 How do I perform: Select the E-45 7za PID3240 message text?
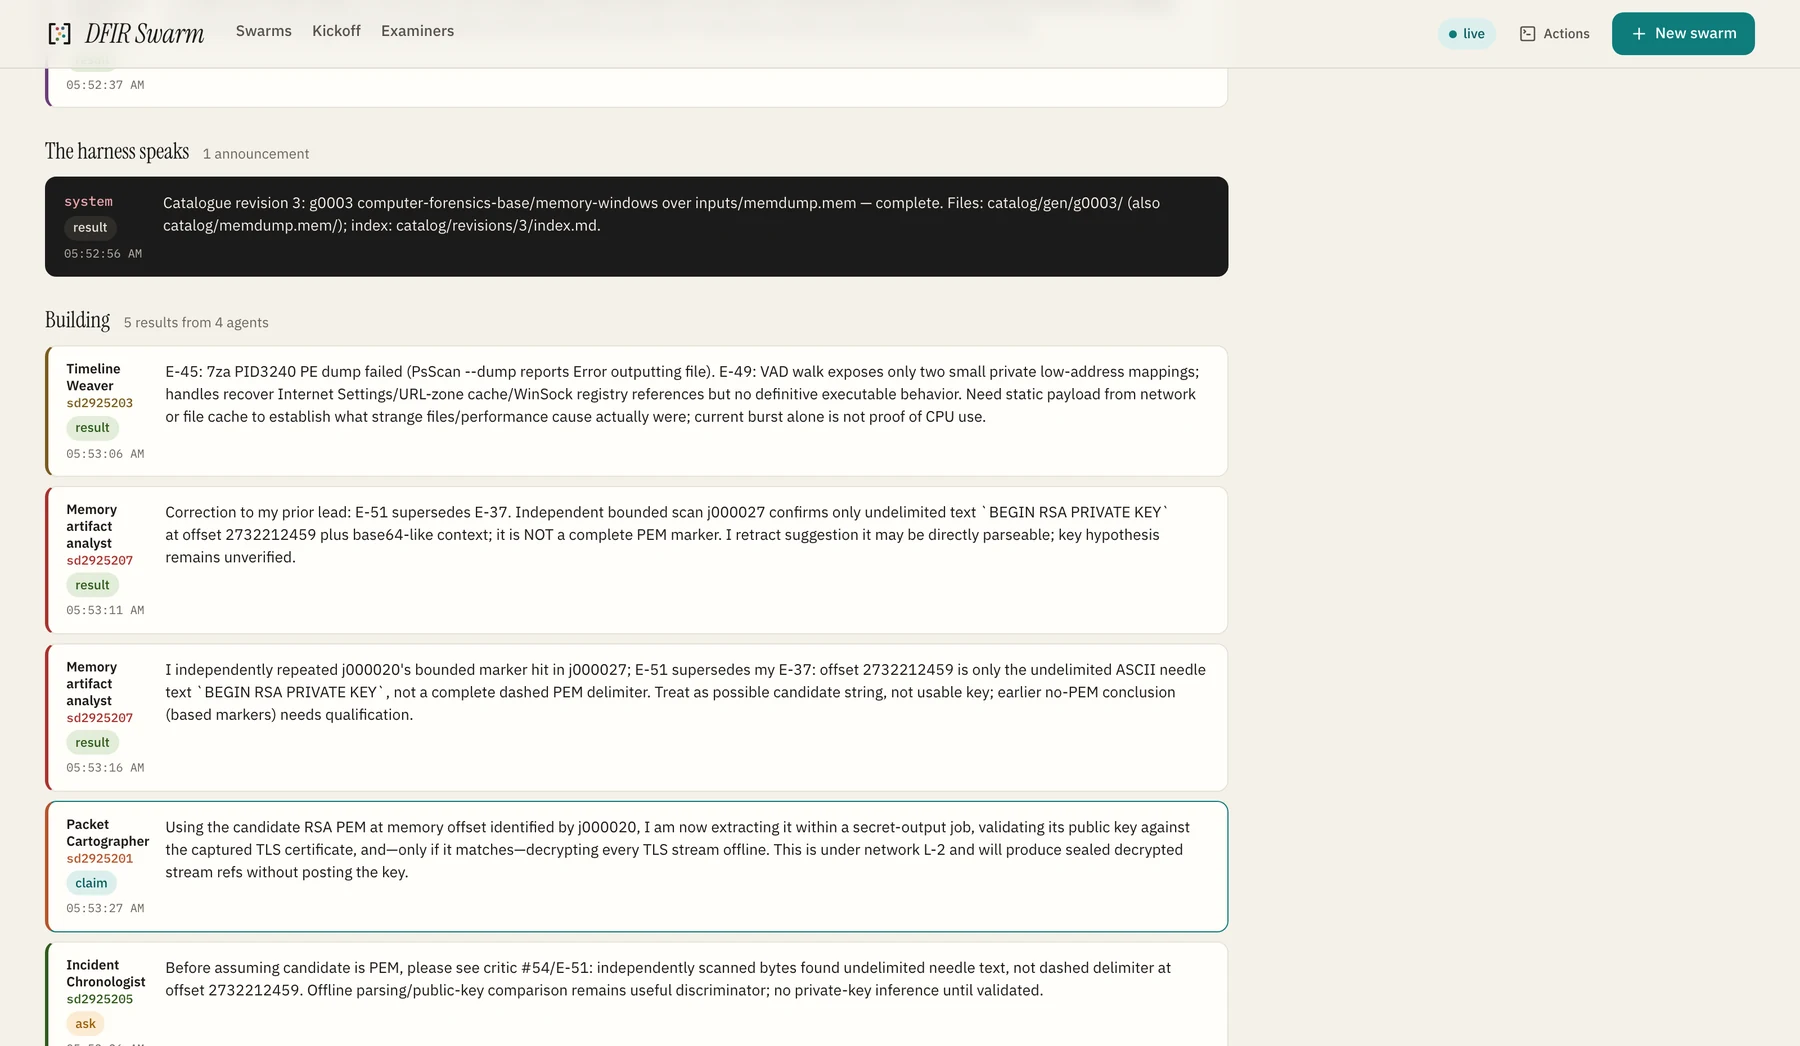pyautogui.click(x=682, y=394)
